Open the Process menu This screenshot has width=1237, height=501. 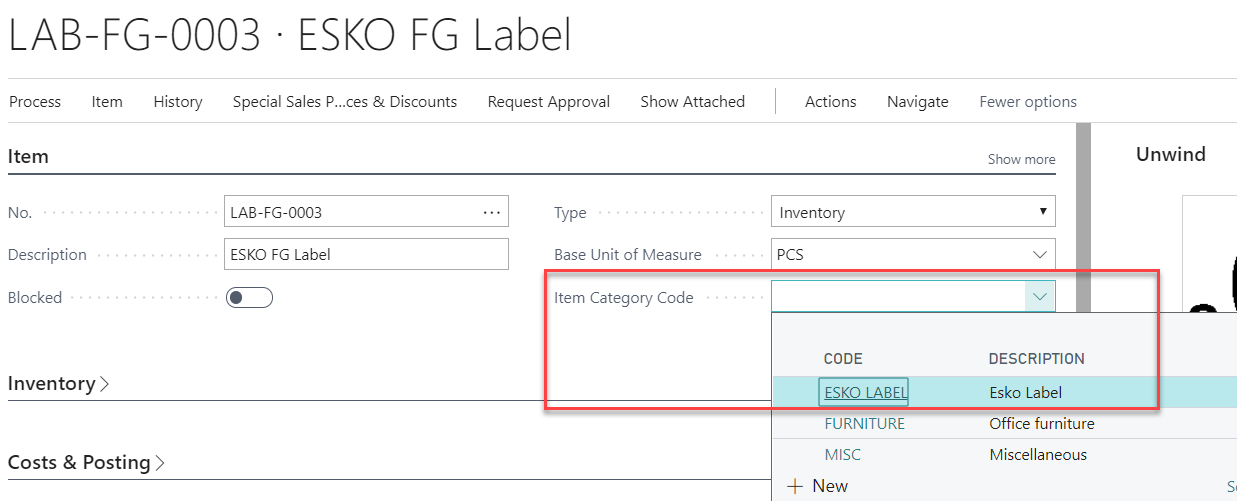(x=35, y=102)
